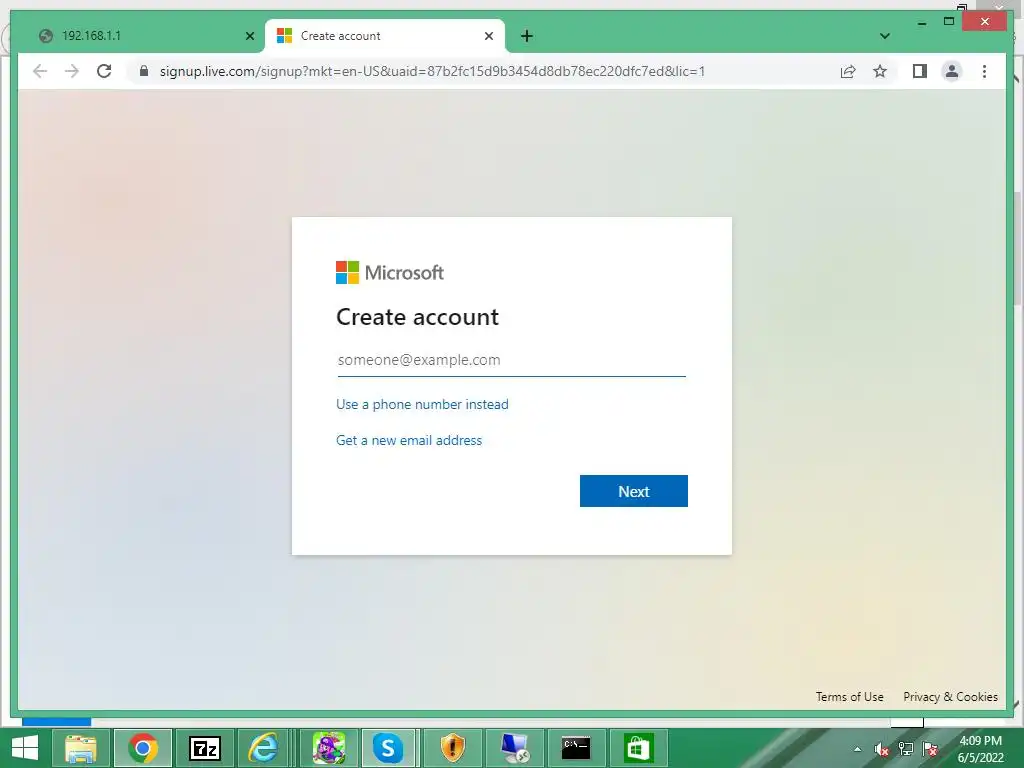Open the Command Prompt taskbar icon
Screen dimensions: 1024x768
(x=576, y=748)
